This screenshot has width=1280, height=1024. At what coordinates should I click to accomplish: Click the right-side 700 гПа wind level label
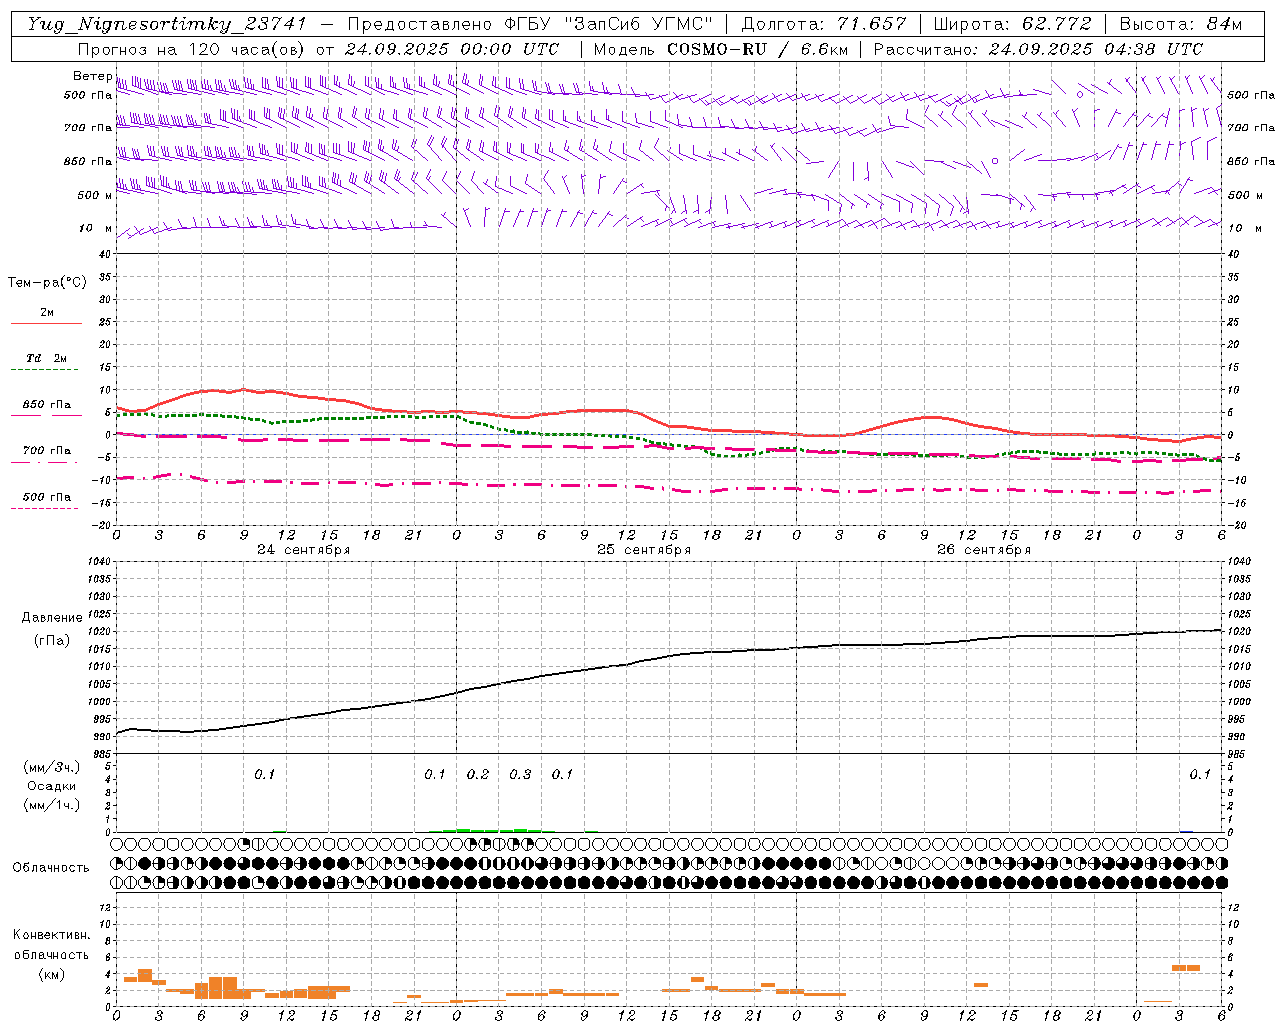coord(1251,128)
